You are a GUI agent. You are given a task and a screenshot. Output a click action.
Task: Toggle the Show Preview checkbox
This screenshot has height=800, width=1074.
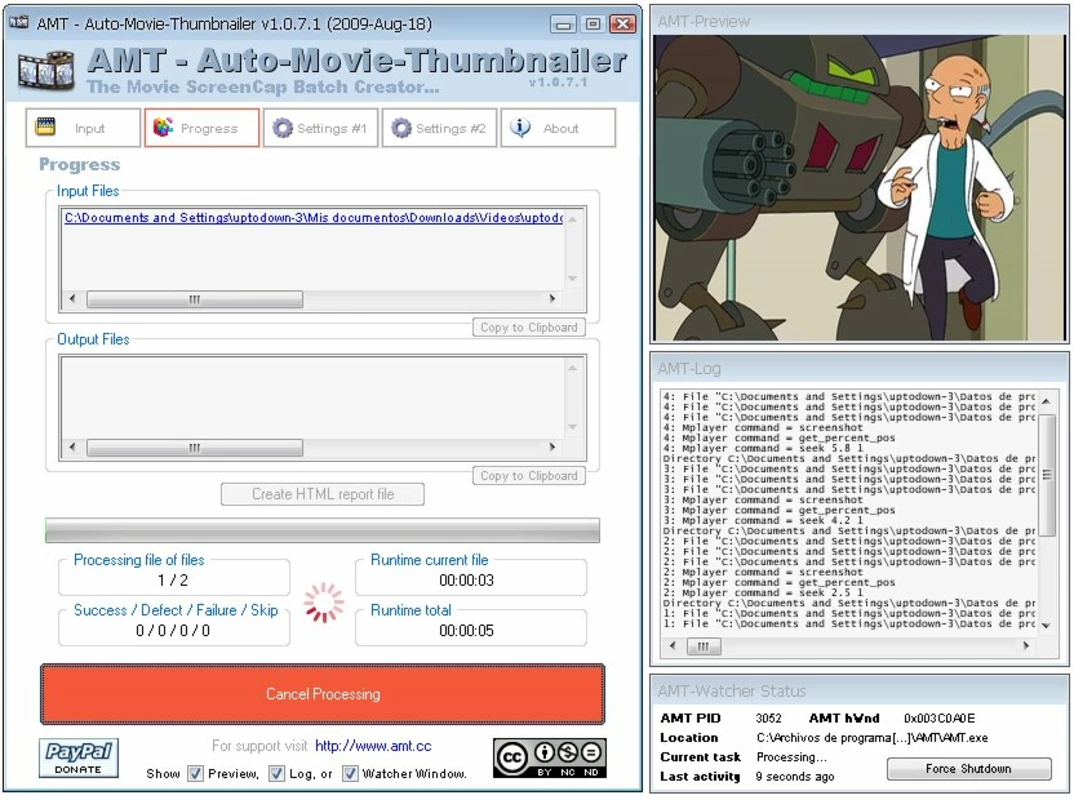pos(196,773)
